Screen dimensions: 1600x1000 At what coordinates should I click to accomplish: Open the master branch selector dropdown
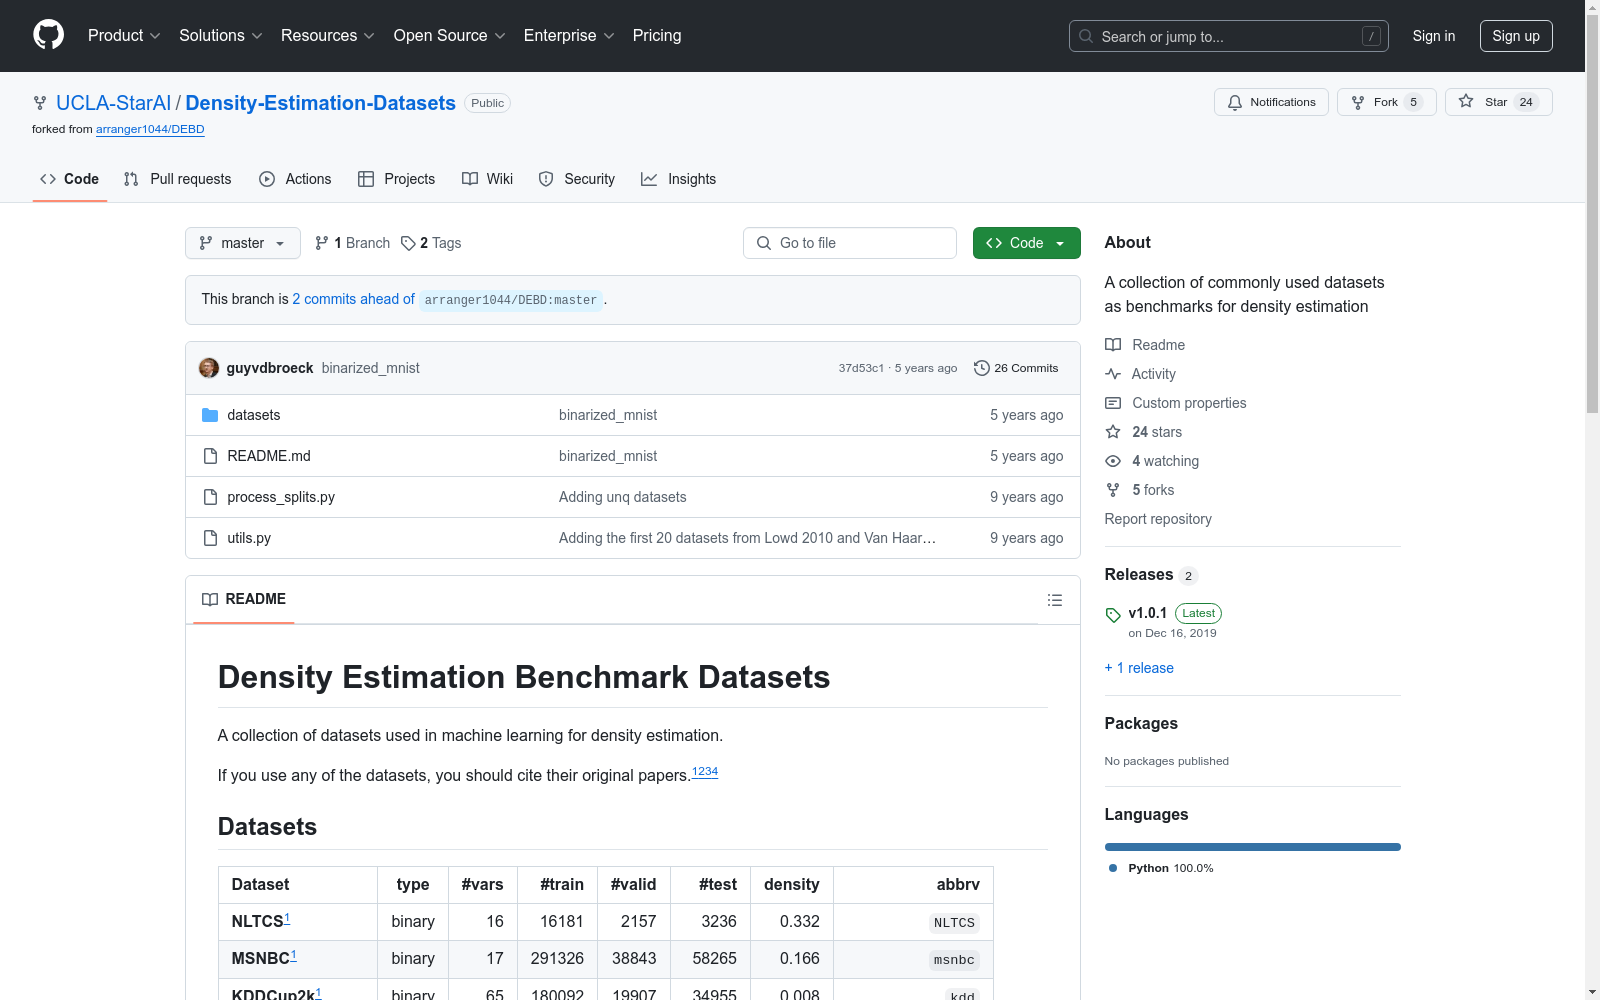[x=243, y=243]
